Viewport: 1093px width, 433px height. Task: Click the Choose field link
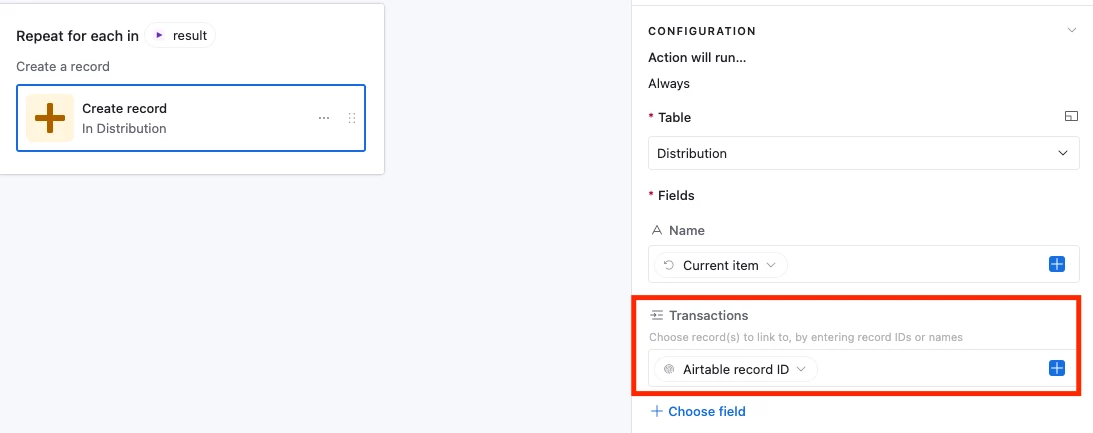coord(706,411)
